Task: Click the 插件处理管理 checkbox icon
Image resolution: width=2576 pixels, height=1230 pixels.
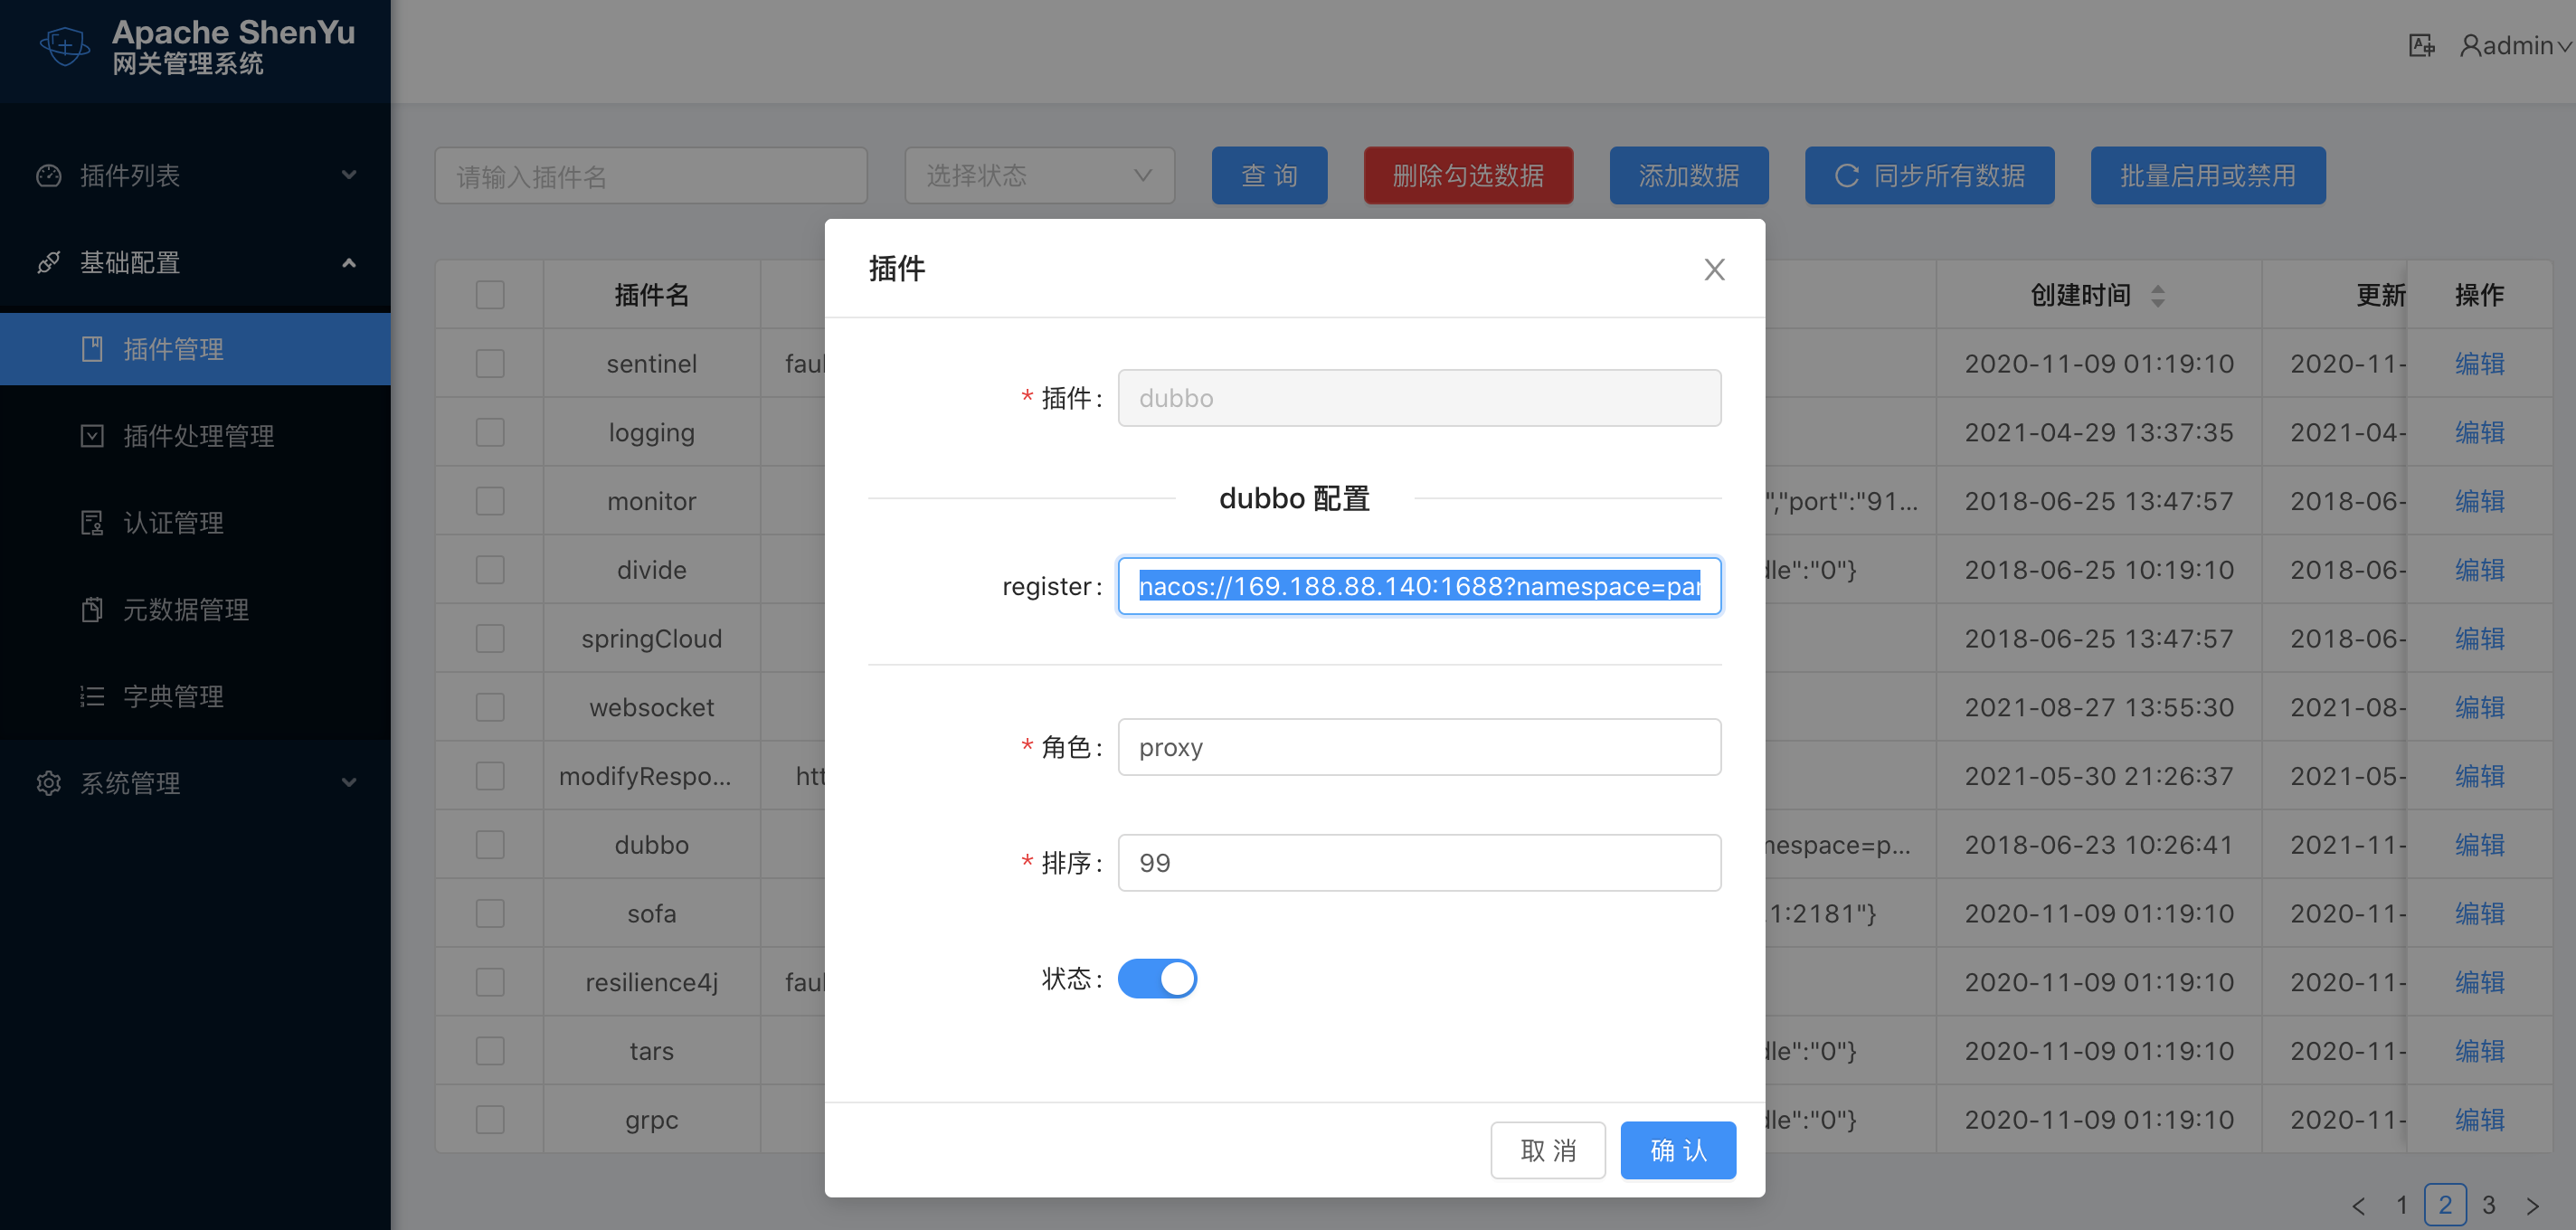Action: pos(92,436)
